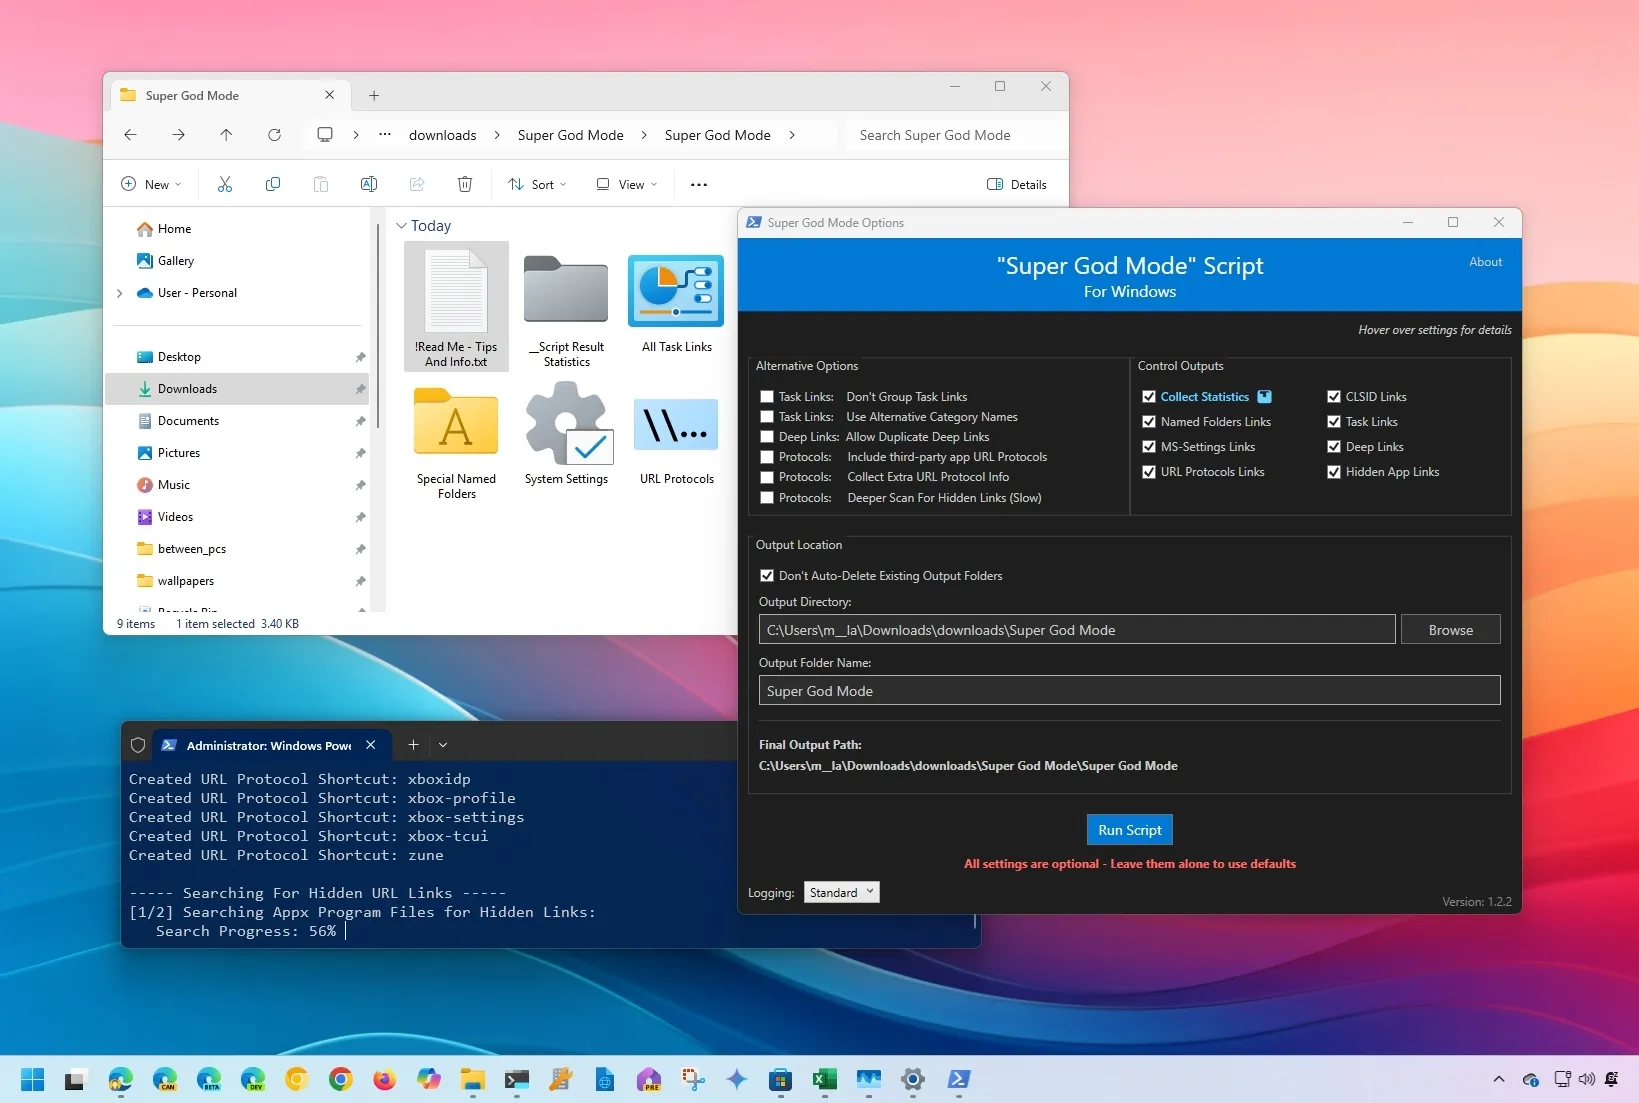Open the New dropdown in File Explorer

point(151,184)
